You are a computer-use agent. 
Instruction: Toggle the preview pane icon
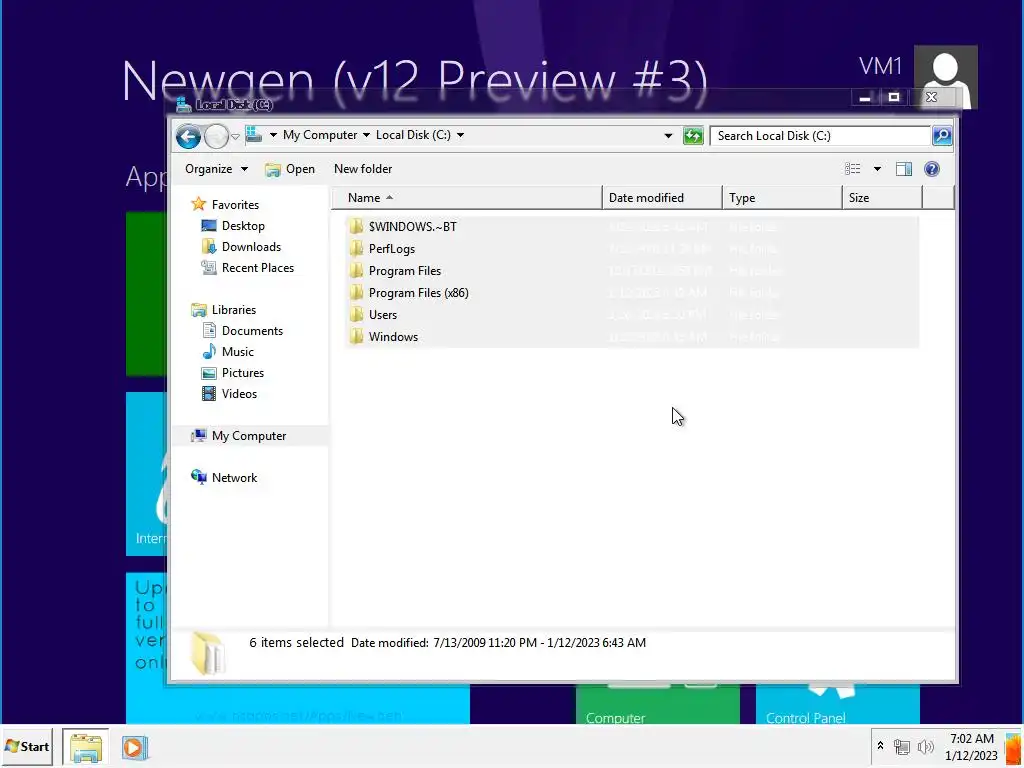[x=904, y=169]
